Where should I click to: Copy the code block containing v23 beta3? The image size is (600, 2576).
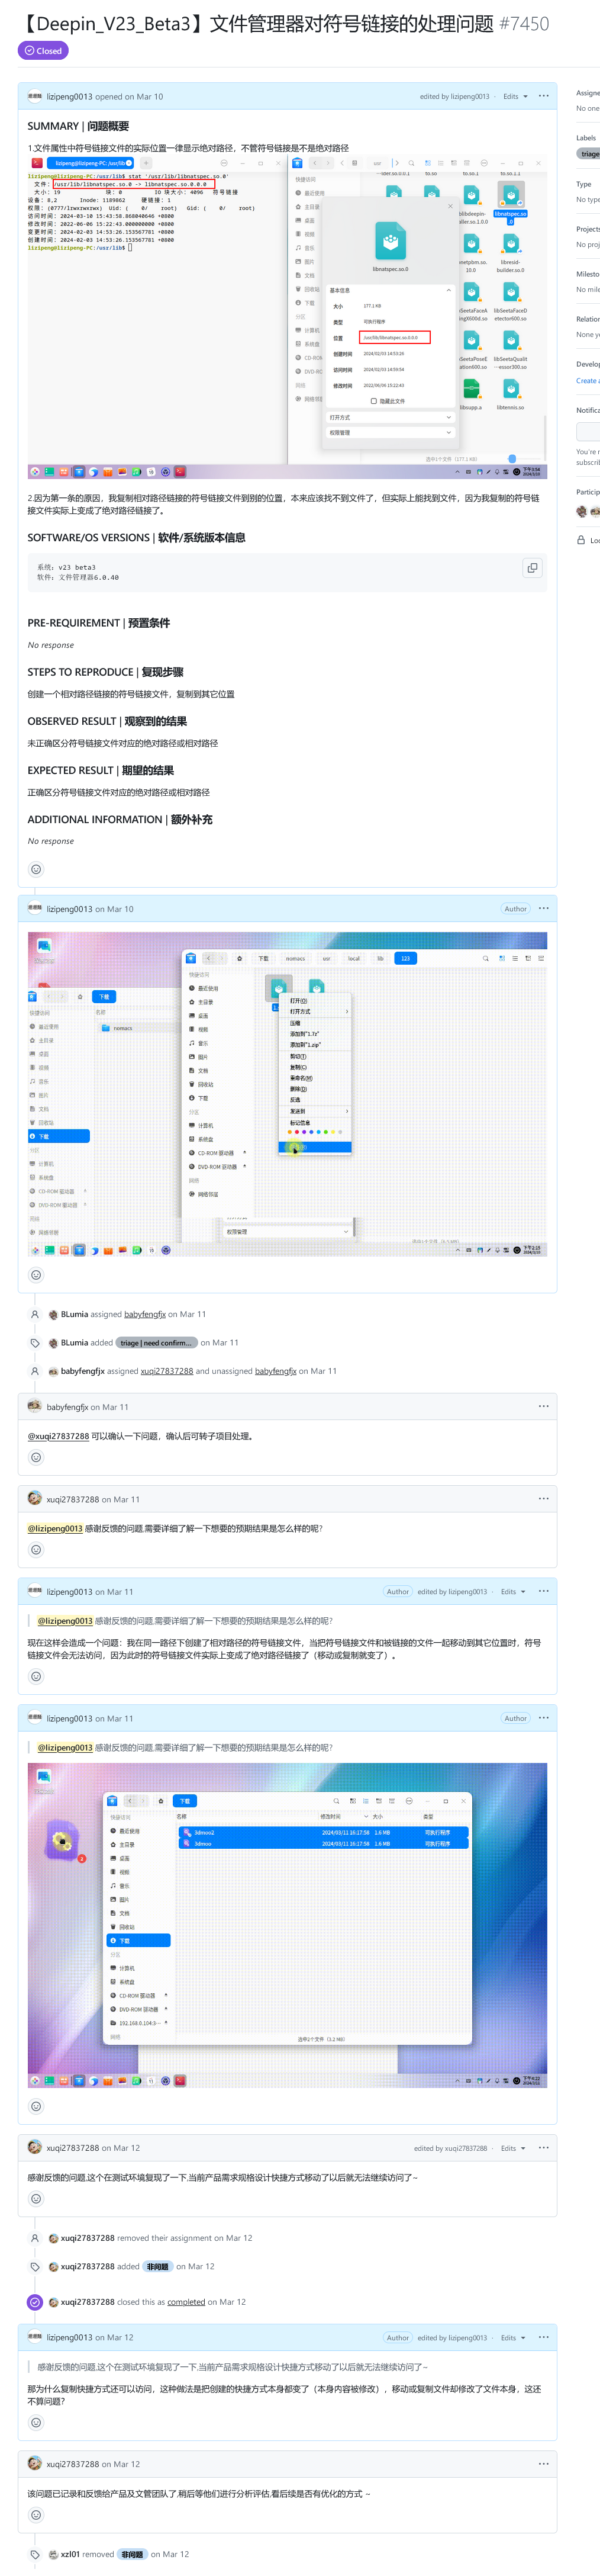click(x=532, y=568)
